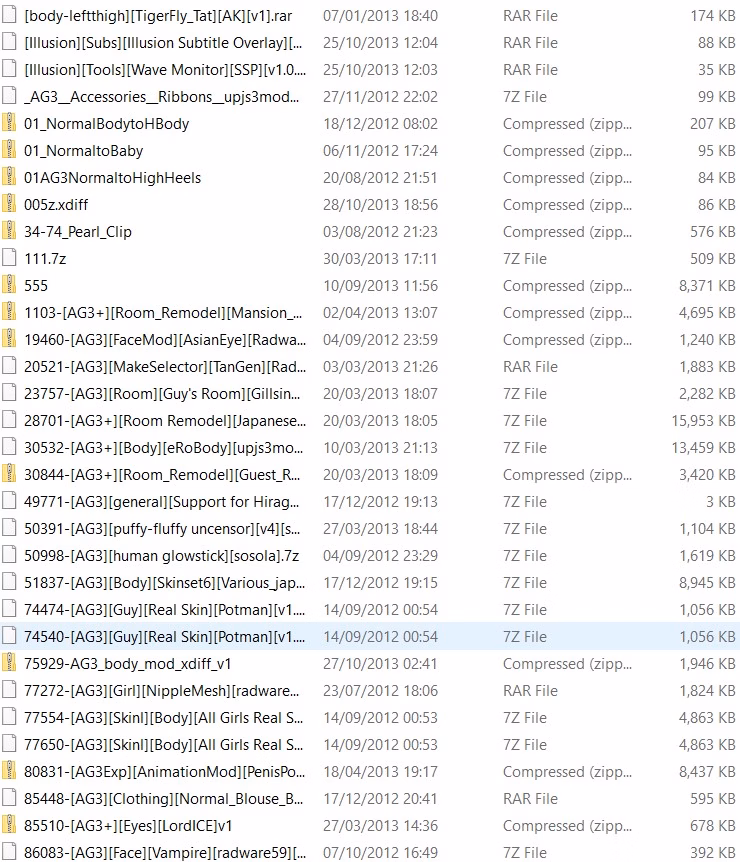Select 85448-[AG3][Clothing][Normal_Blouse file name
740x862 pixels.
163,798
